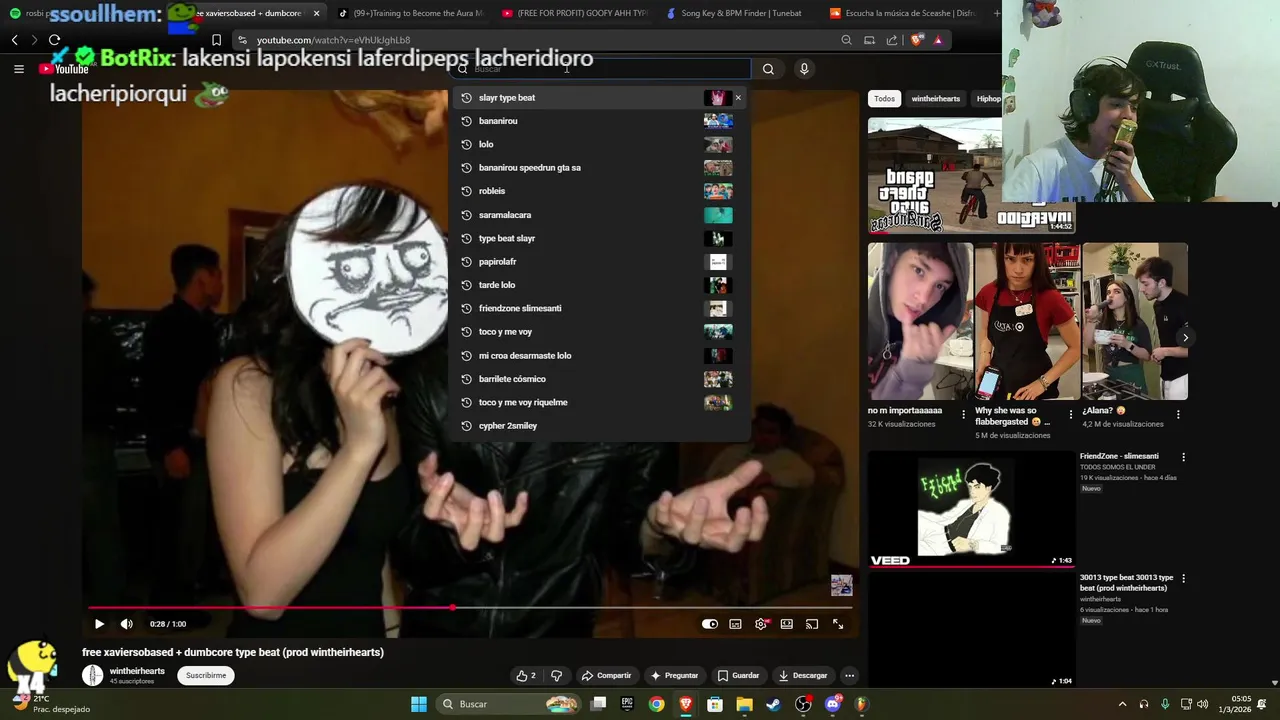The image size is (1280, 720).
Task: Cast the video using the cast icon
Action: (812, 624)
